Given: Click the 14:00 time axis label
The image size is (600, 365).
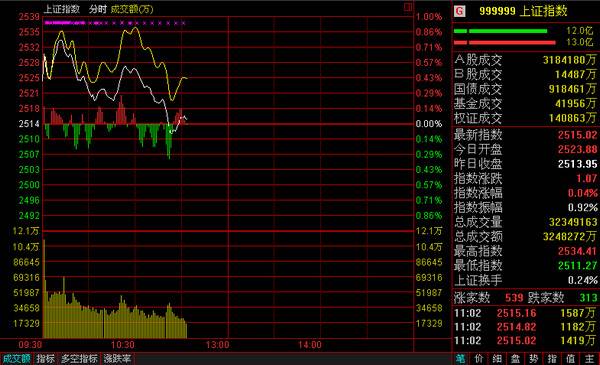Looking at the screenshot, I should (310, 345).
